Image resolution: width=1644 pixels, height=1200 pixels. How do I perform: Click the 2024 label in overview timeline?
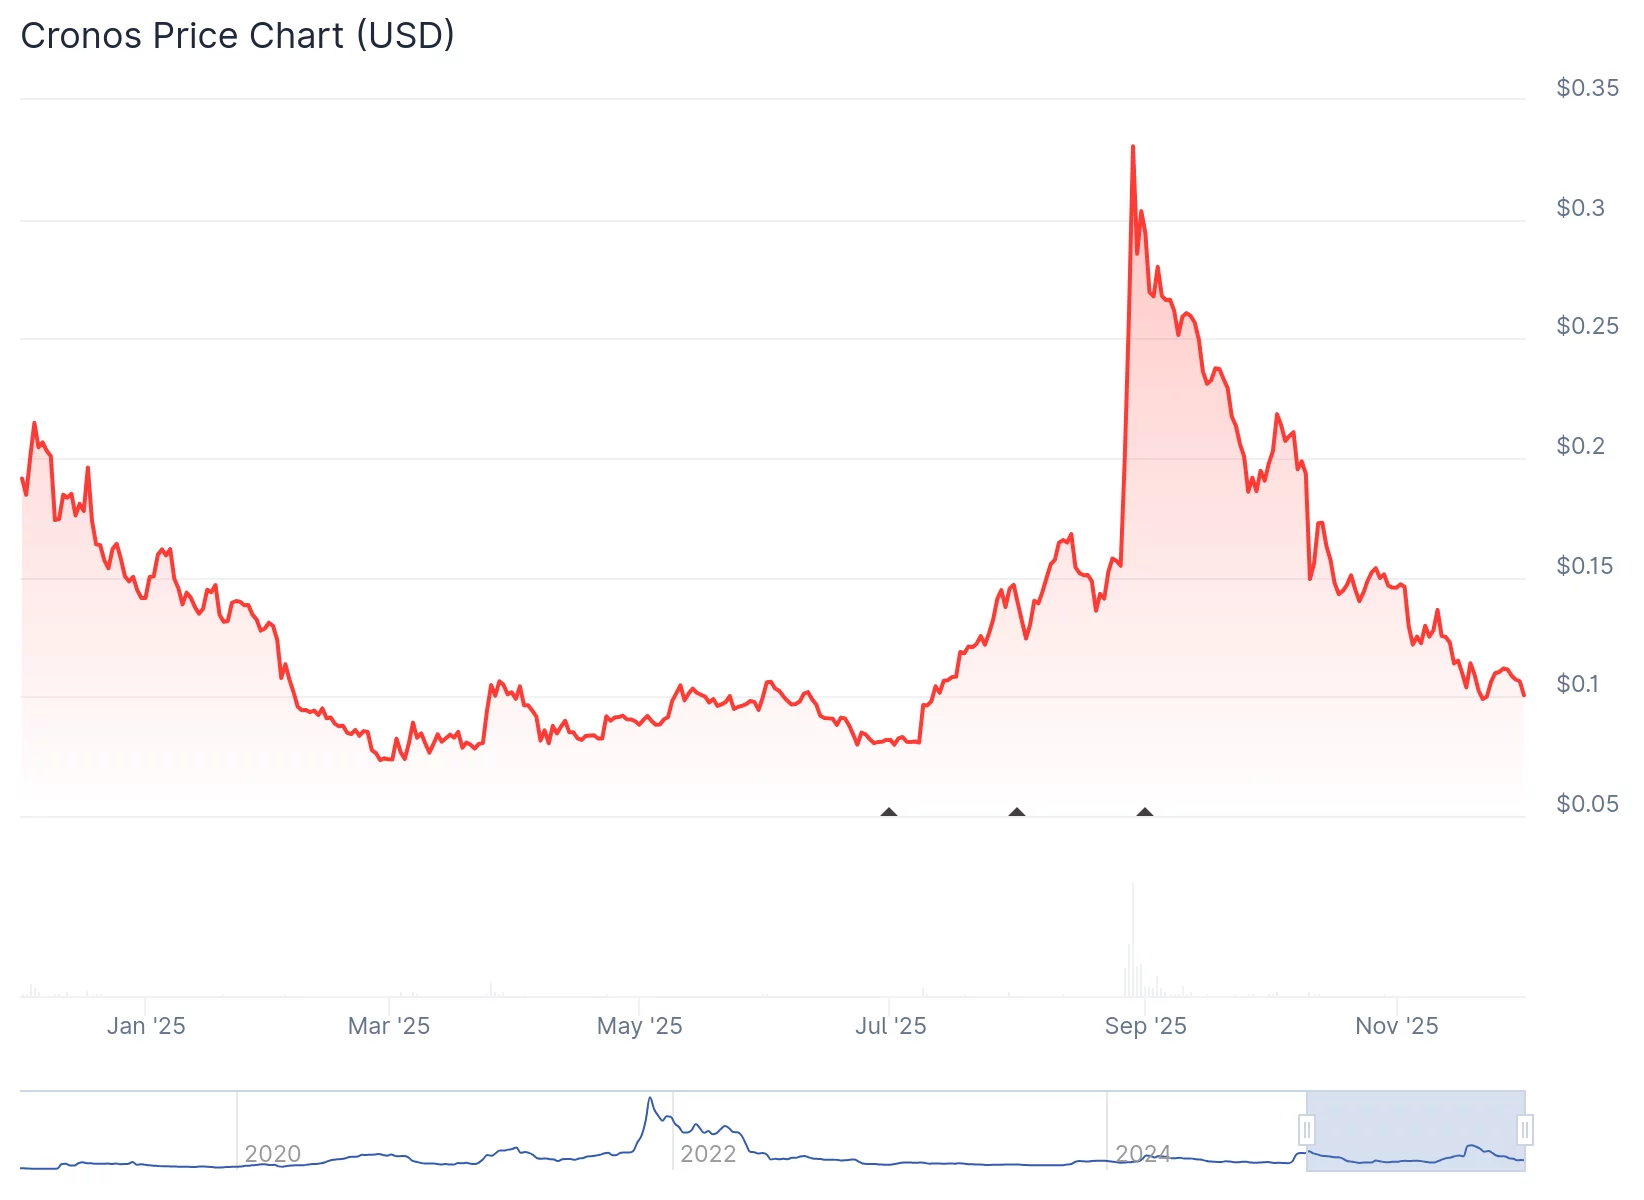pos(1143,1154)
